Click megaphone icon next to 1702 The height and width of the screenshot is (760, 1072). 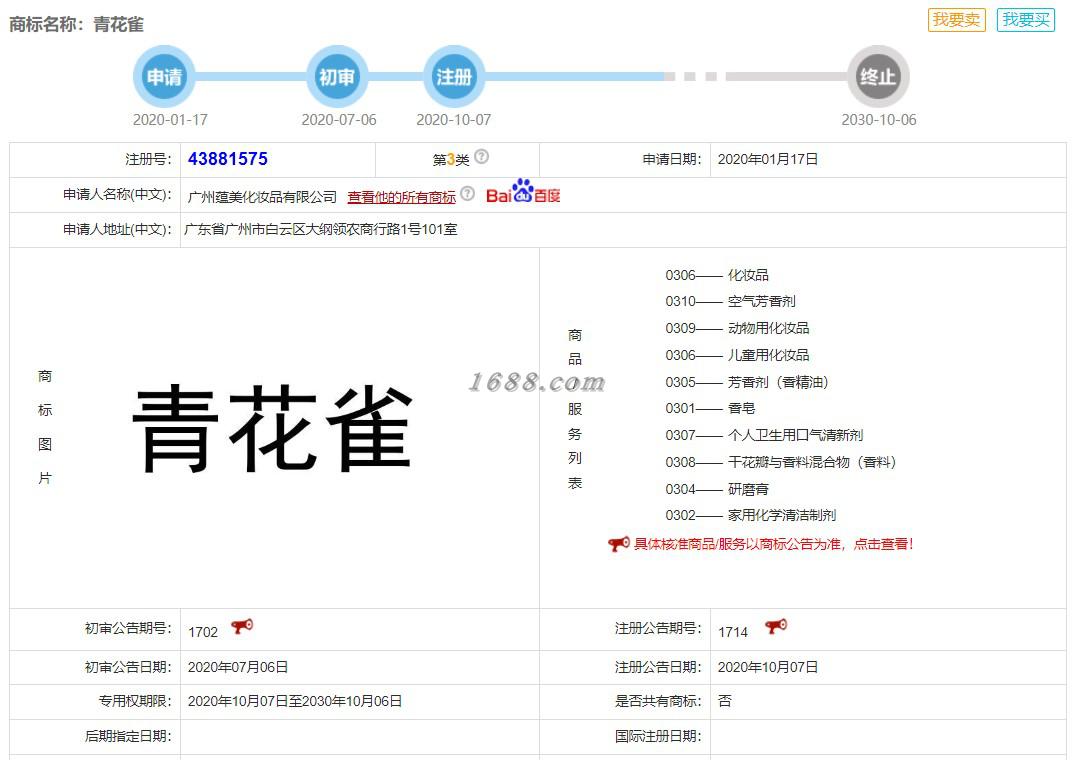[241, 627]
